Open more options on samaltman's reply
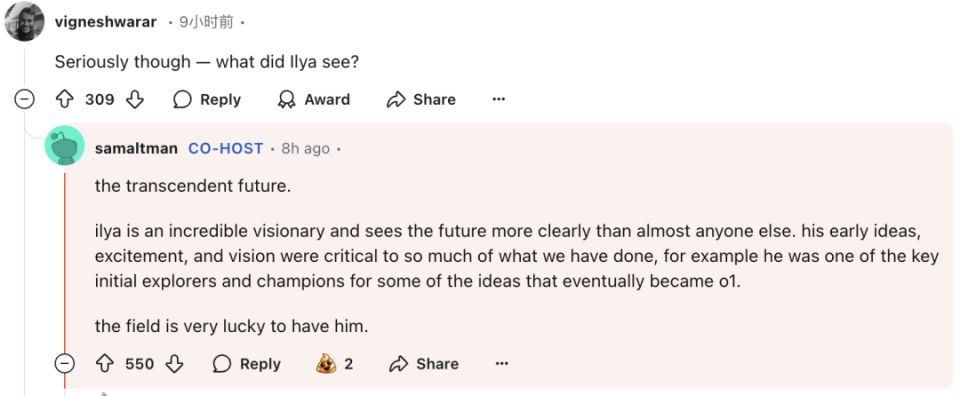Viewport: 960px width, 396px height. click(501, 364)
